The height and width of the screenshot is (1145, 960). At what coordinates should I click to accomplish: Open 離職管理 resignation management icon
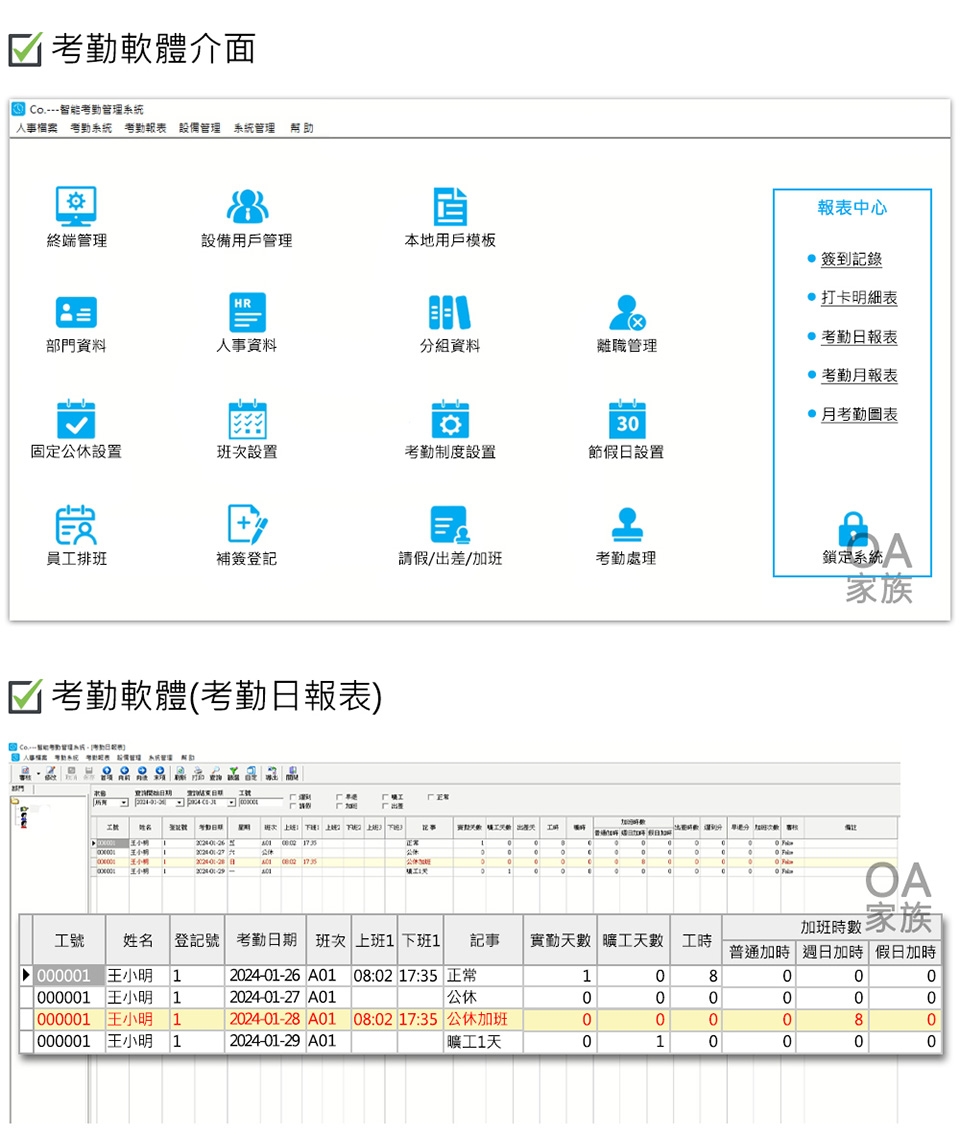point(627,313)
